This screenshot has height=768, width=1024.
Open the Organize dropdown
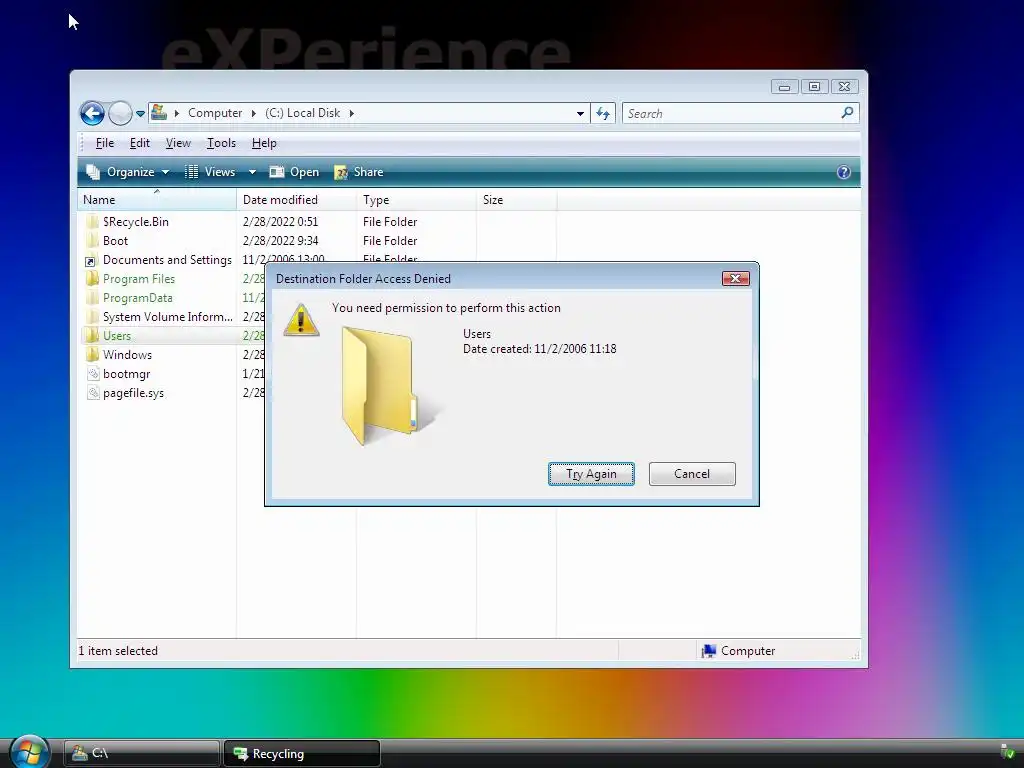click(x=128, y=172)
